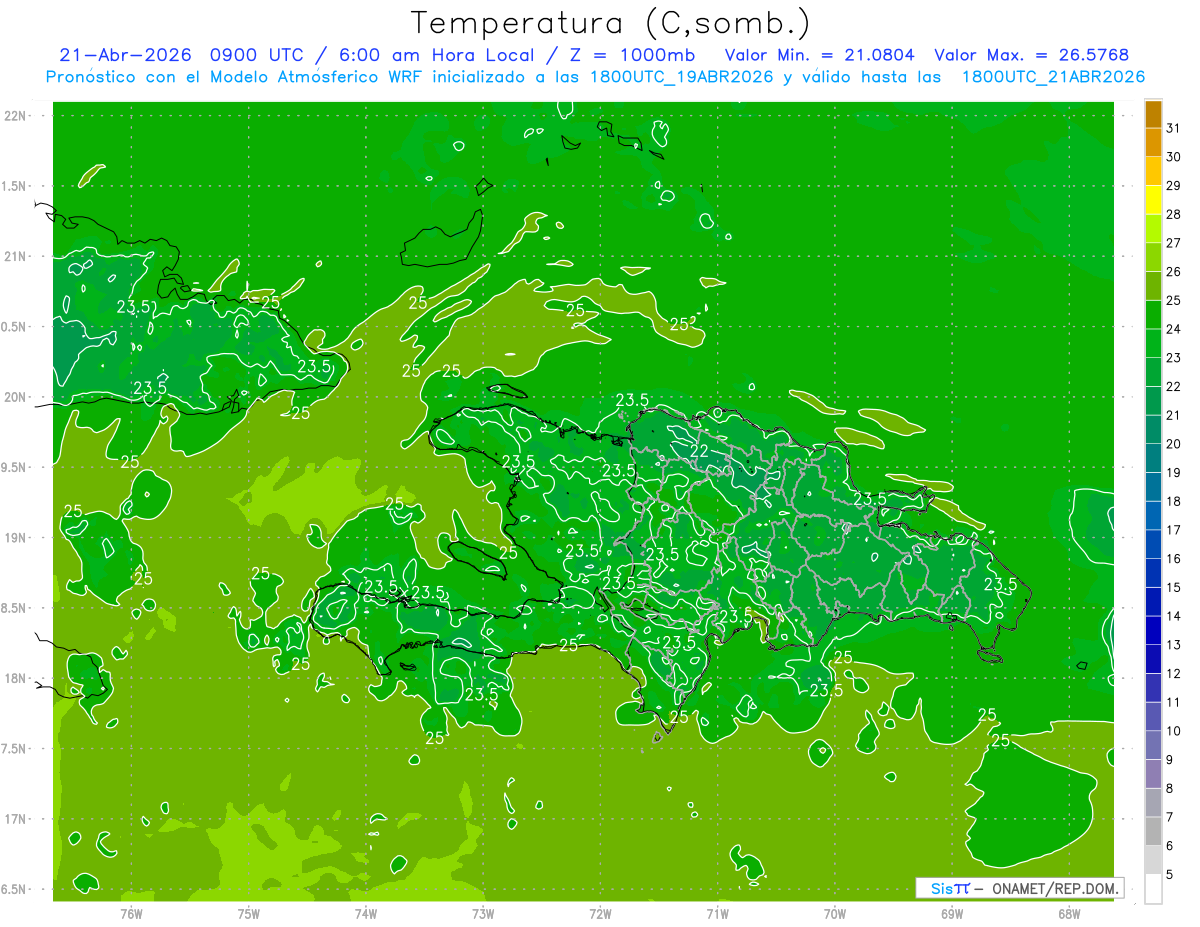Image resolution: width=1200 pixels, height=927 pixels.
Task: Click the 17N latitude axis label
Action: coord(17,819)
